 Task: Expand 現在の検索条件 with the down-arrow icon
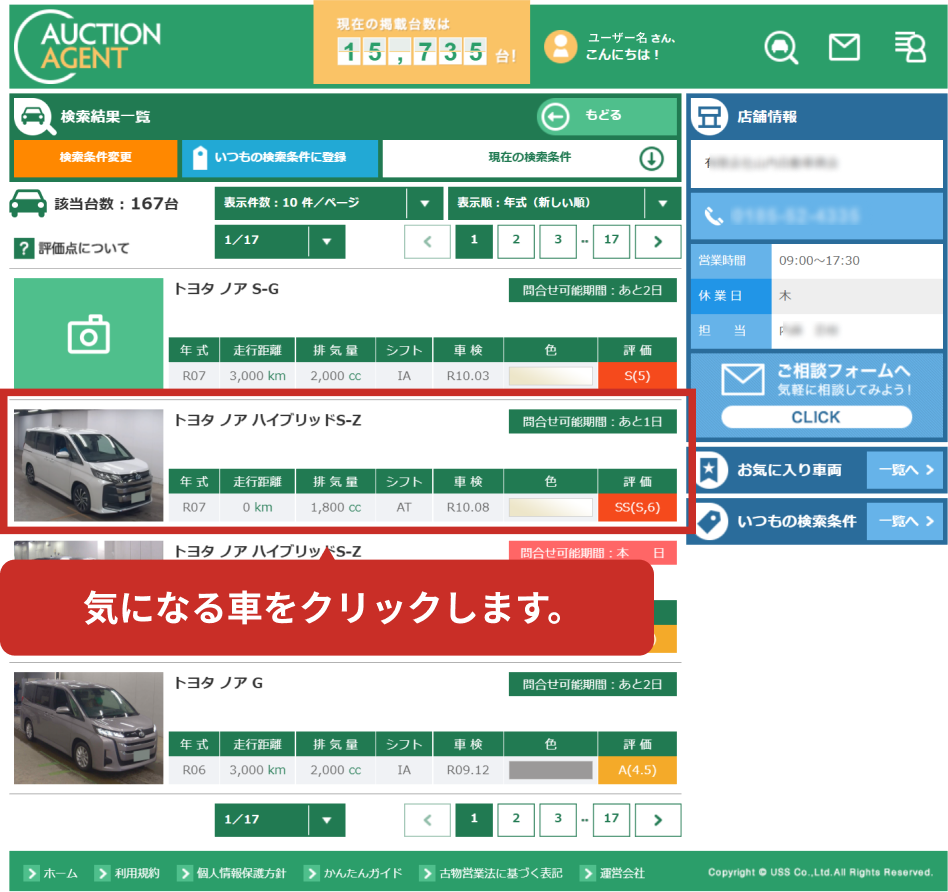click(x=651, y=158)
